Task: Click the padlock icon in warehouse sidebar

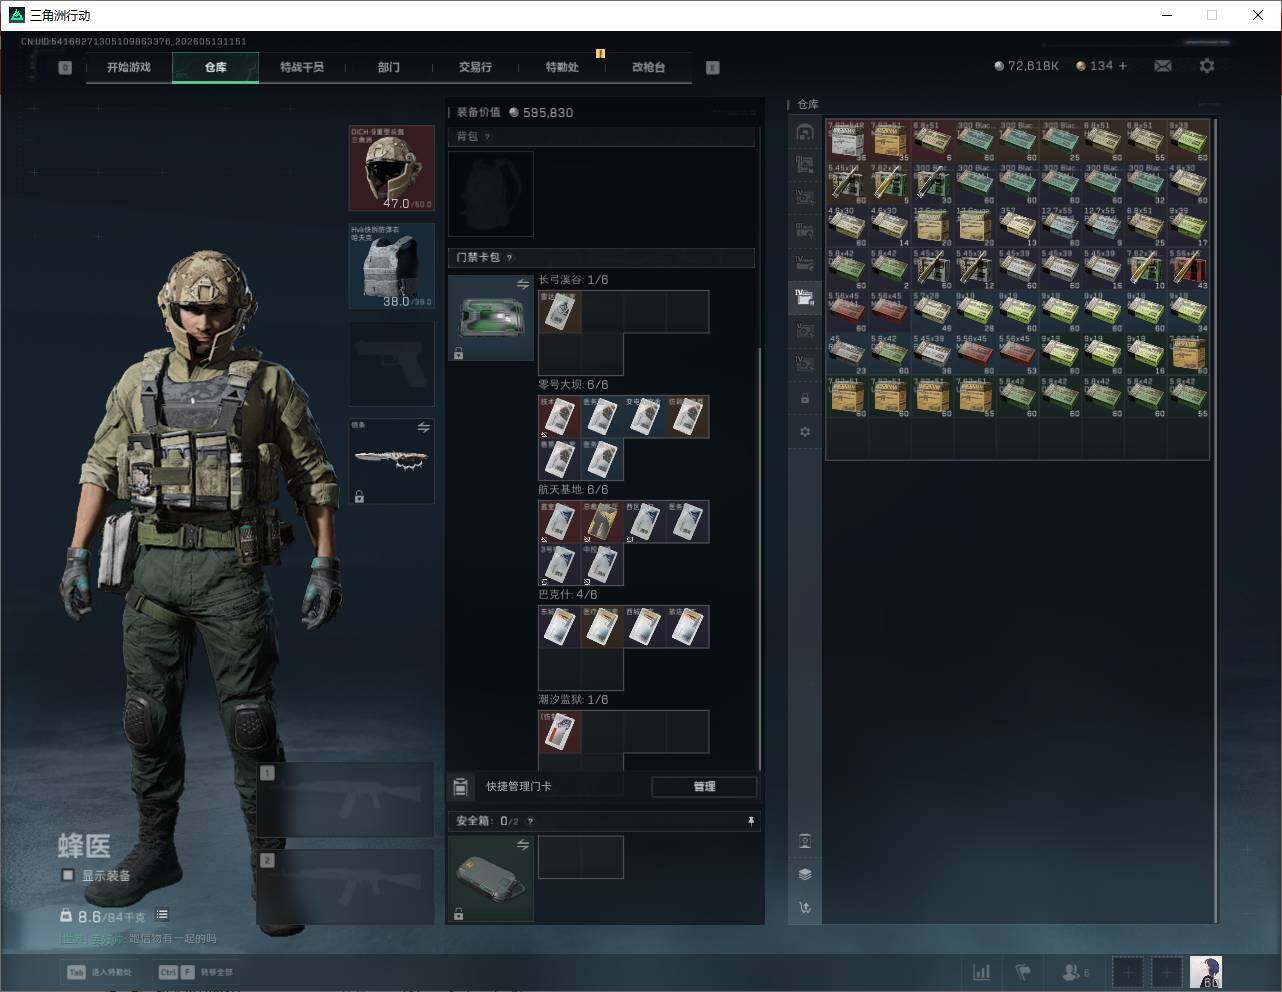Action: pos(805,399)
